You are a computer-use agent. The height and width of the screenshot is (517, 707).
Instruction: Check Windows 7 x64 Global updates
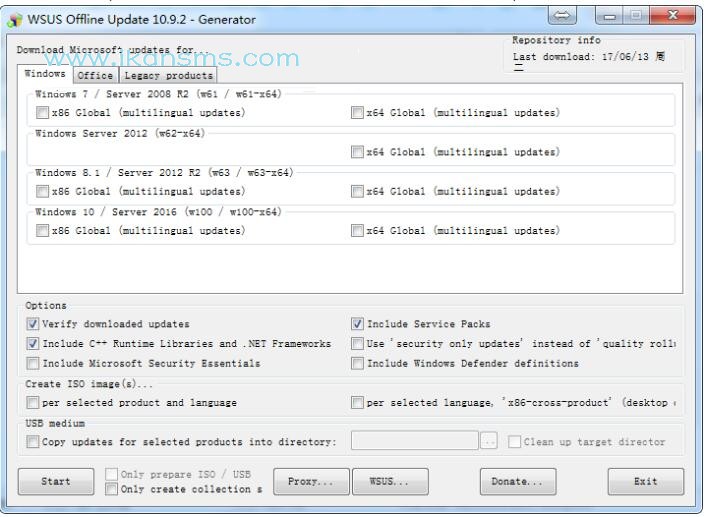[357, 112]
